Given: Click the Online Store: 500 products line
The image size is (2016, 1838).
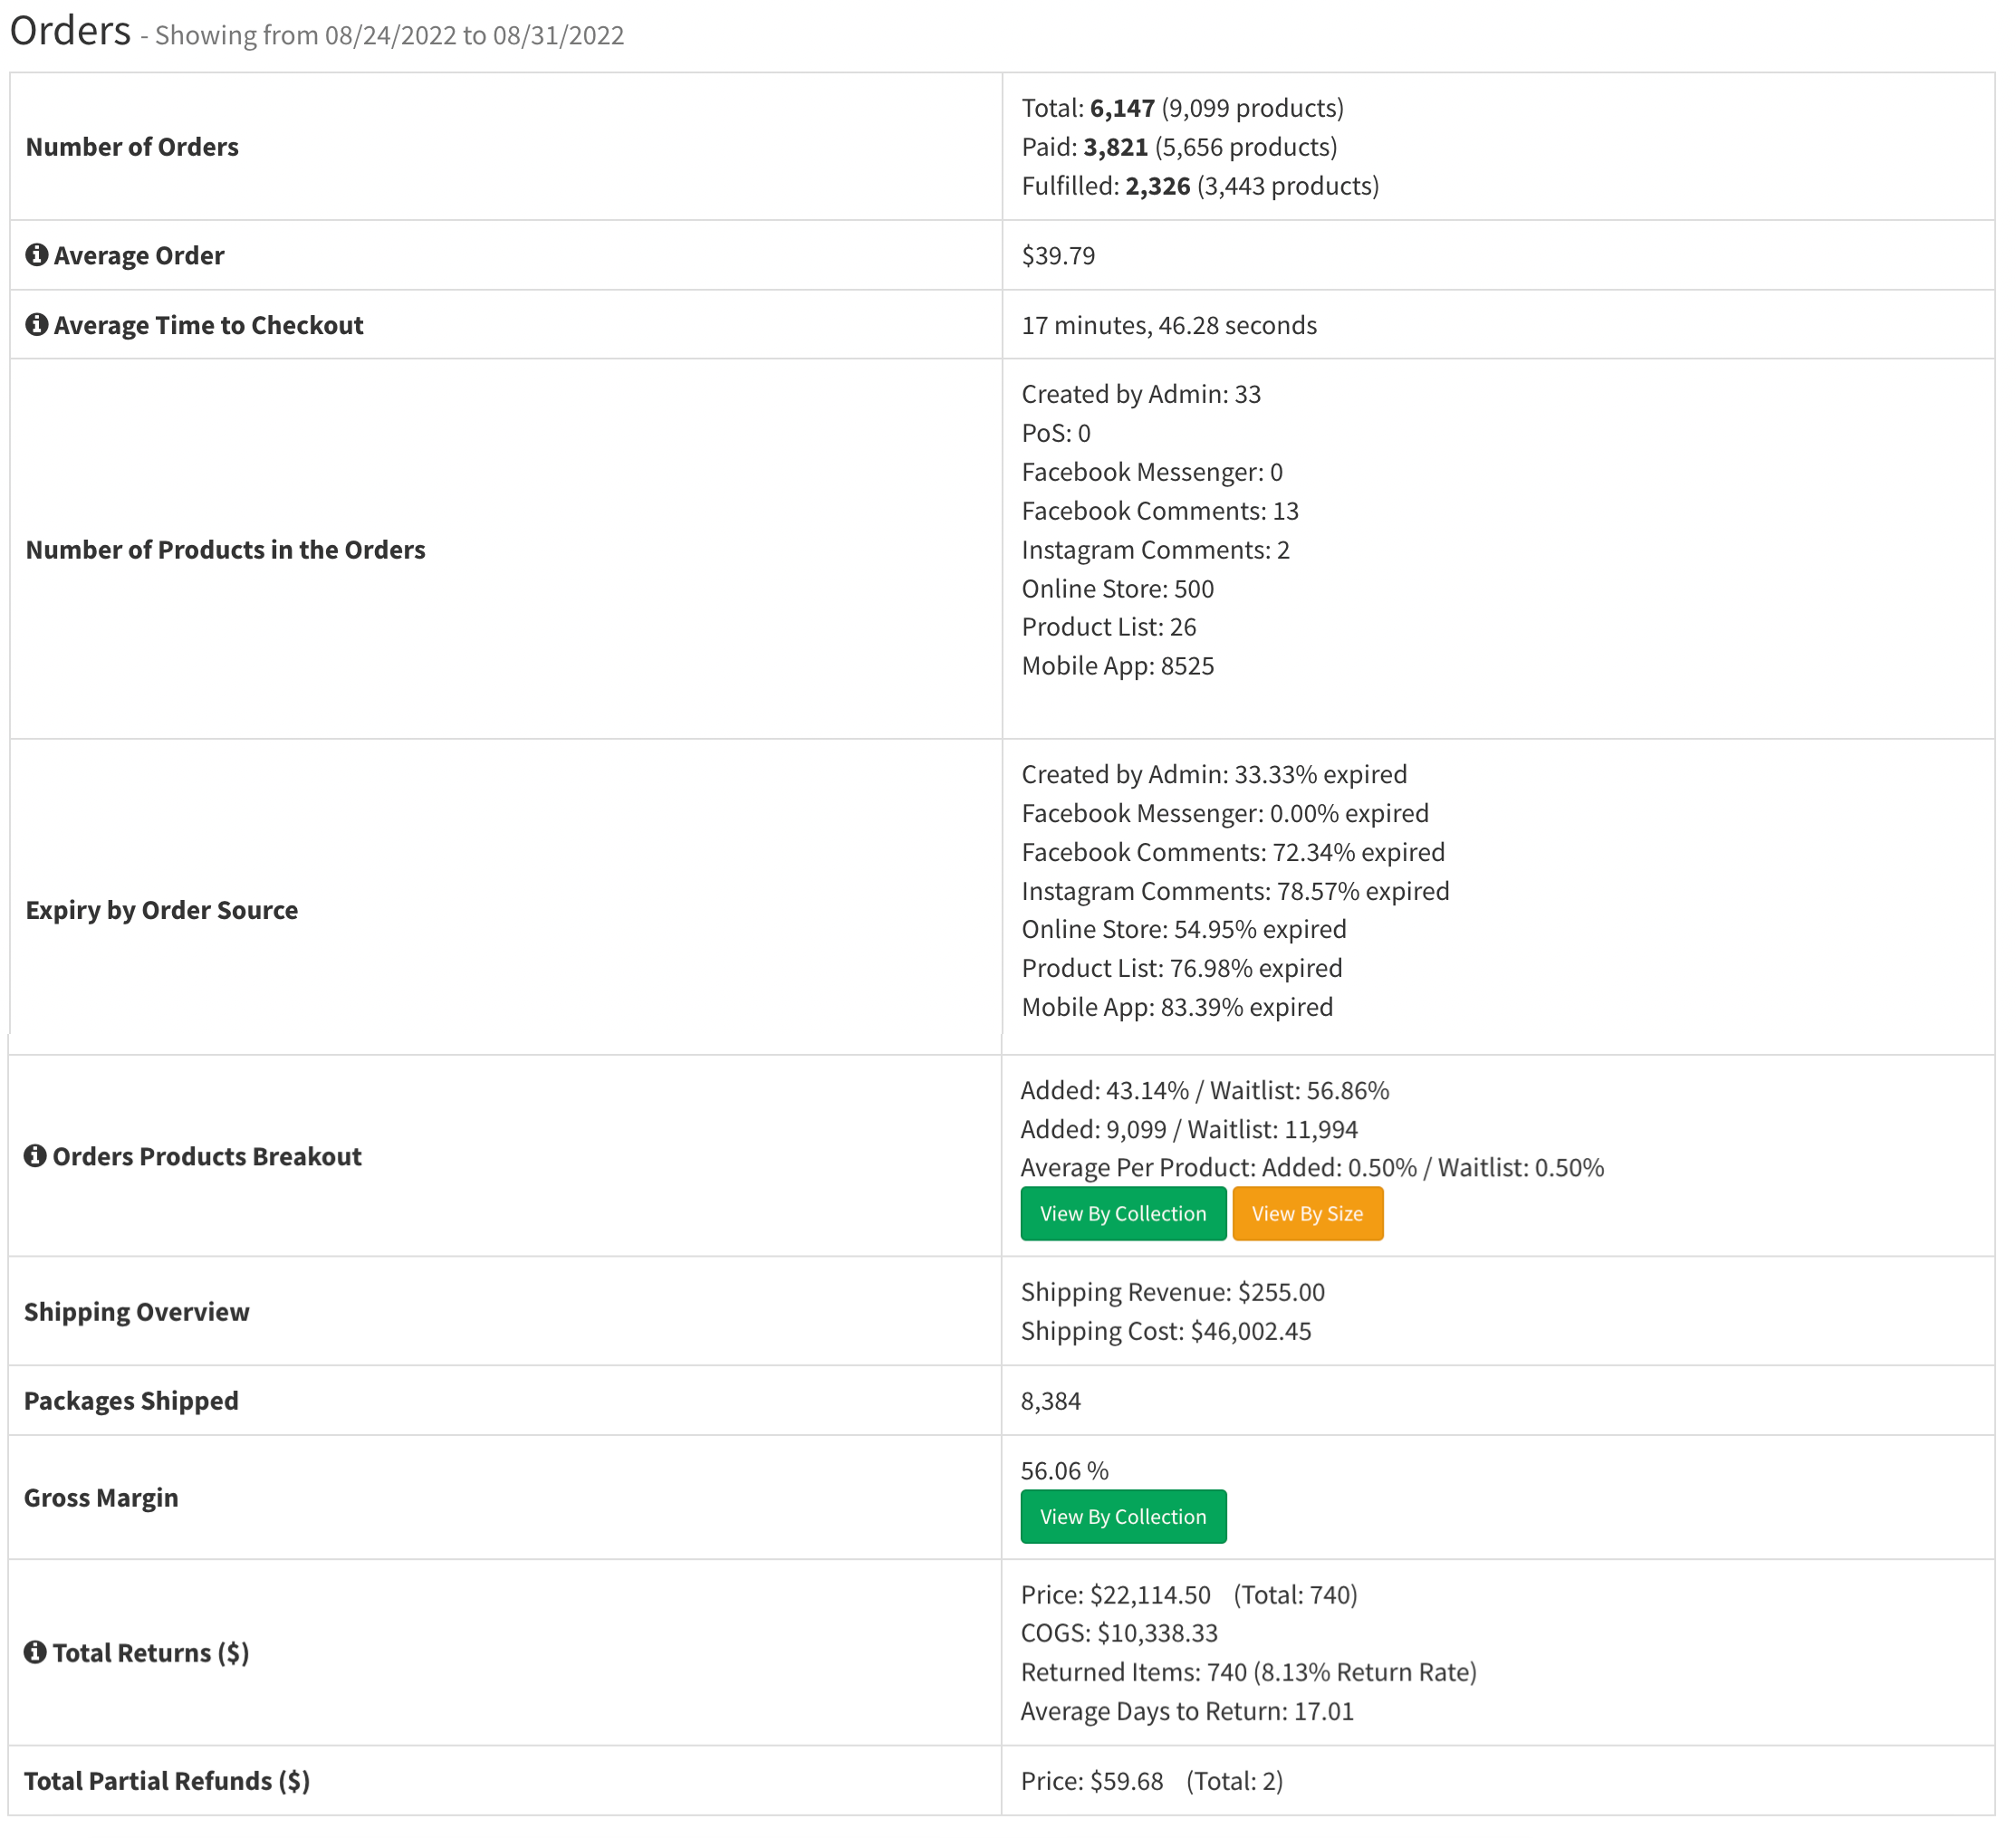Looking at the screenshot, I should (1117, 589).
